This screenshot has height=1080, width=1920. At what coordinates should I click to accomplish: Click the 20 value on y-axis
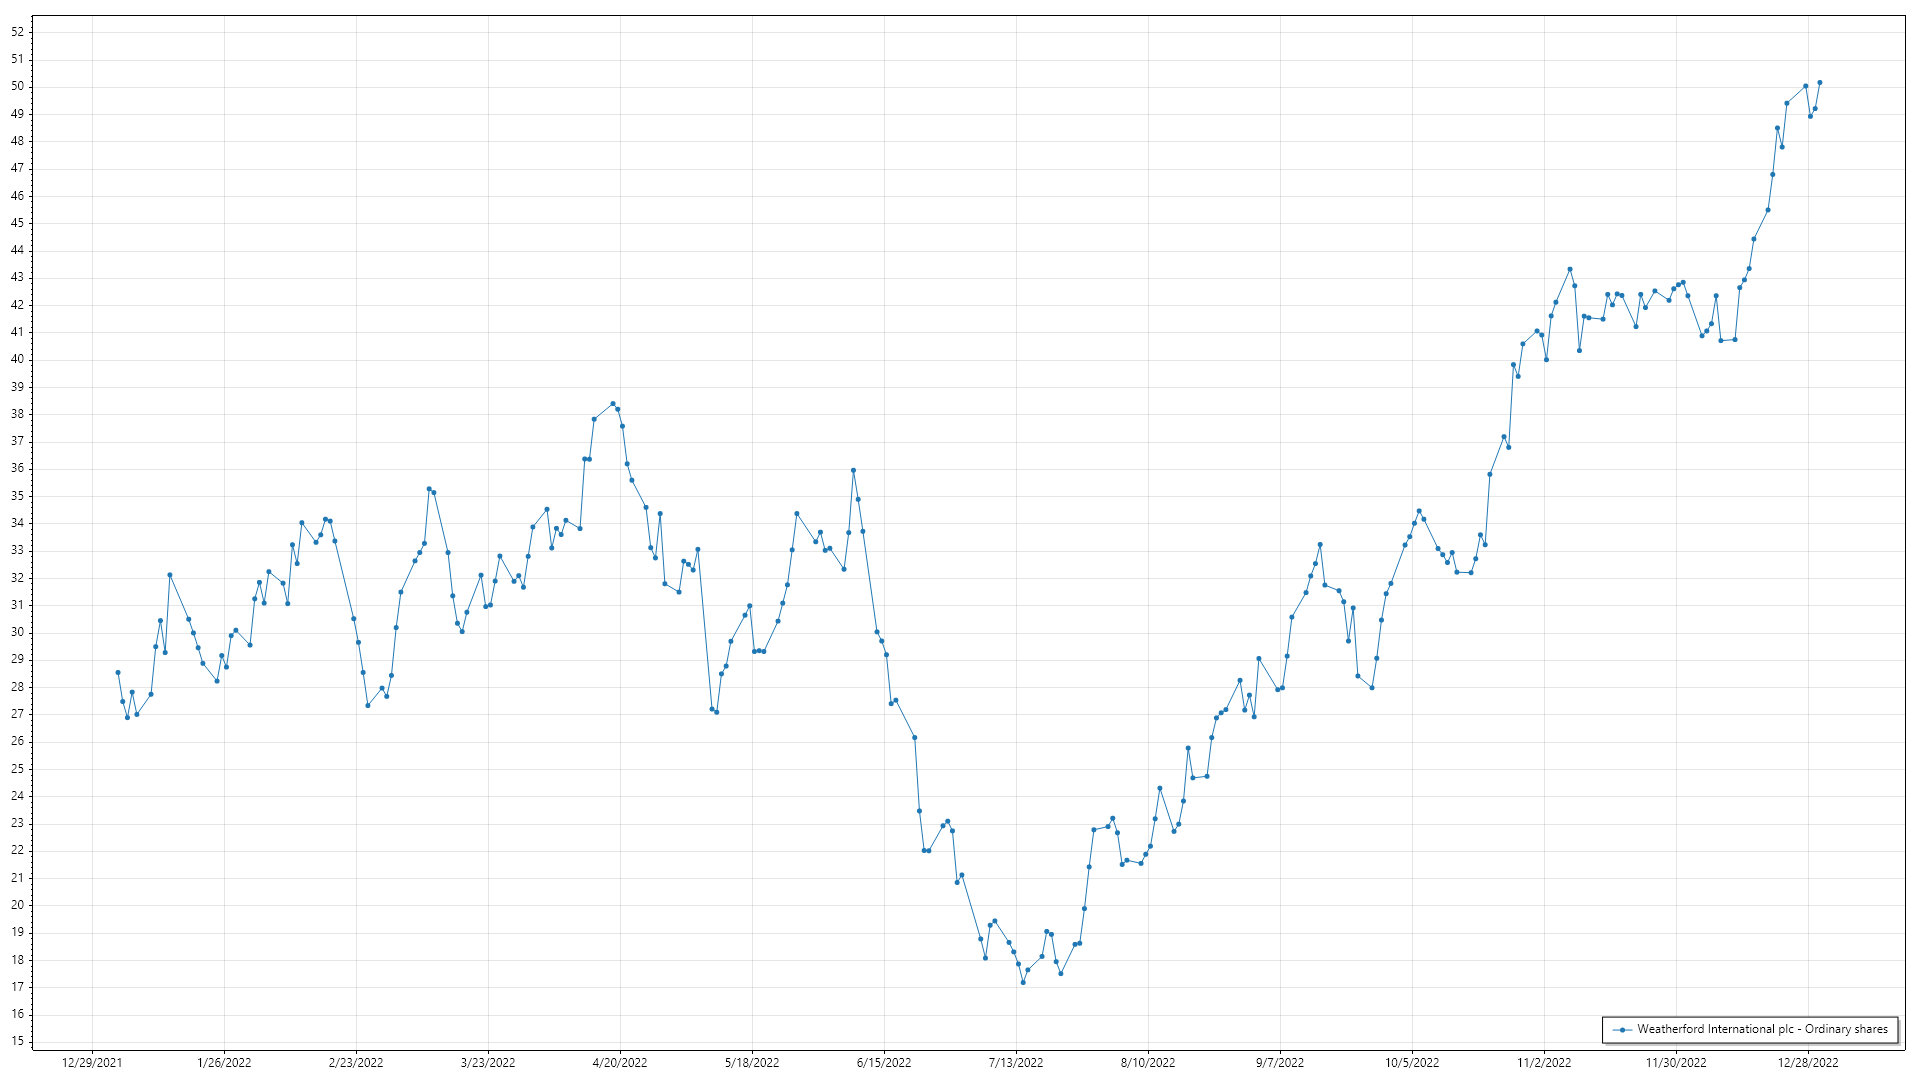coord(18,905)
